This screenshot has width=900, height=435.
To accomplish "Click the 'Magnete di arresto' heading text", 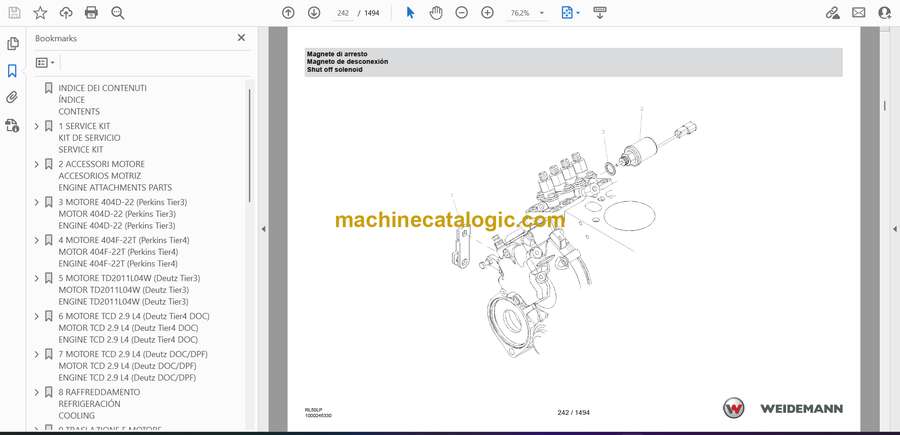I will (337, 54).
